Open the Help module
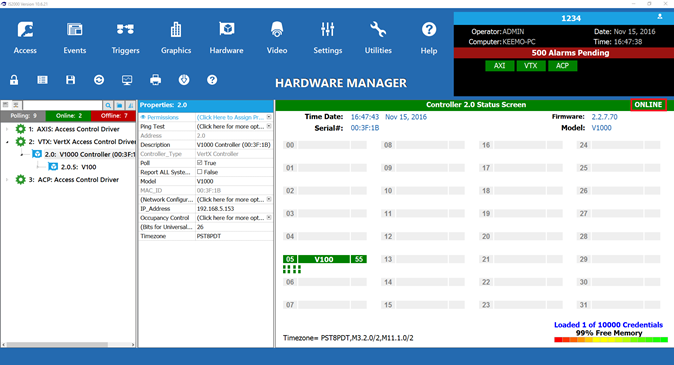 pyautogui.click(x=429, y=38)
